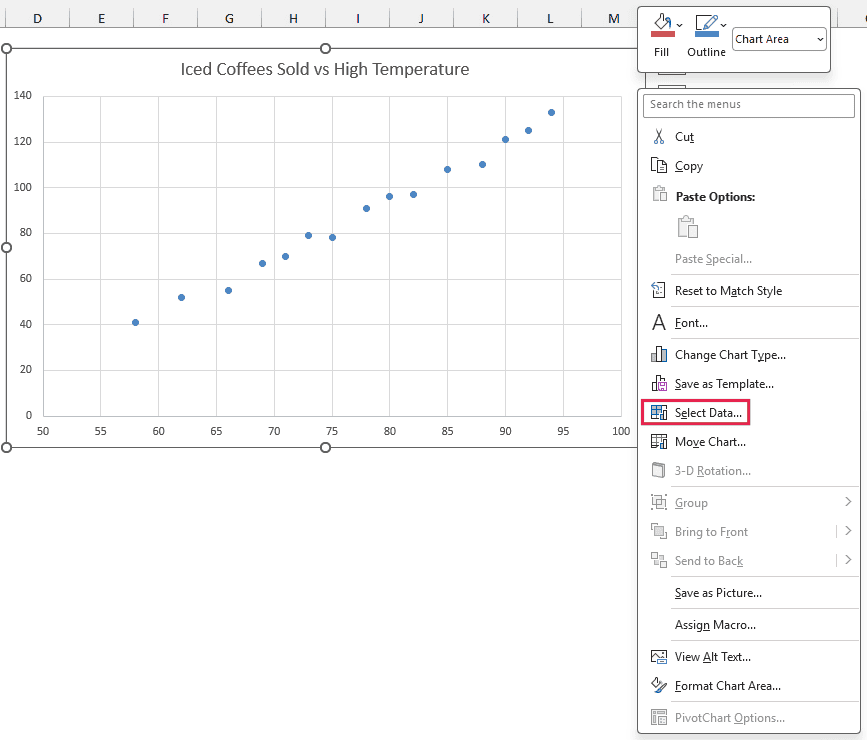867x740 pixels.
Task: Click the Font letter A icon
Action: tap(659, 322)
